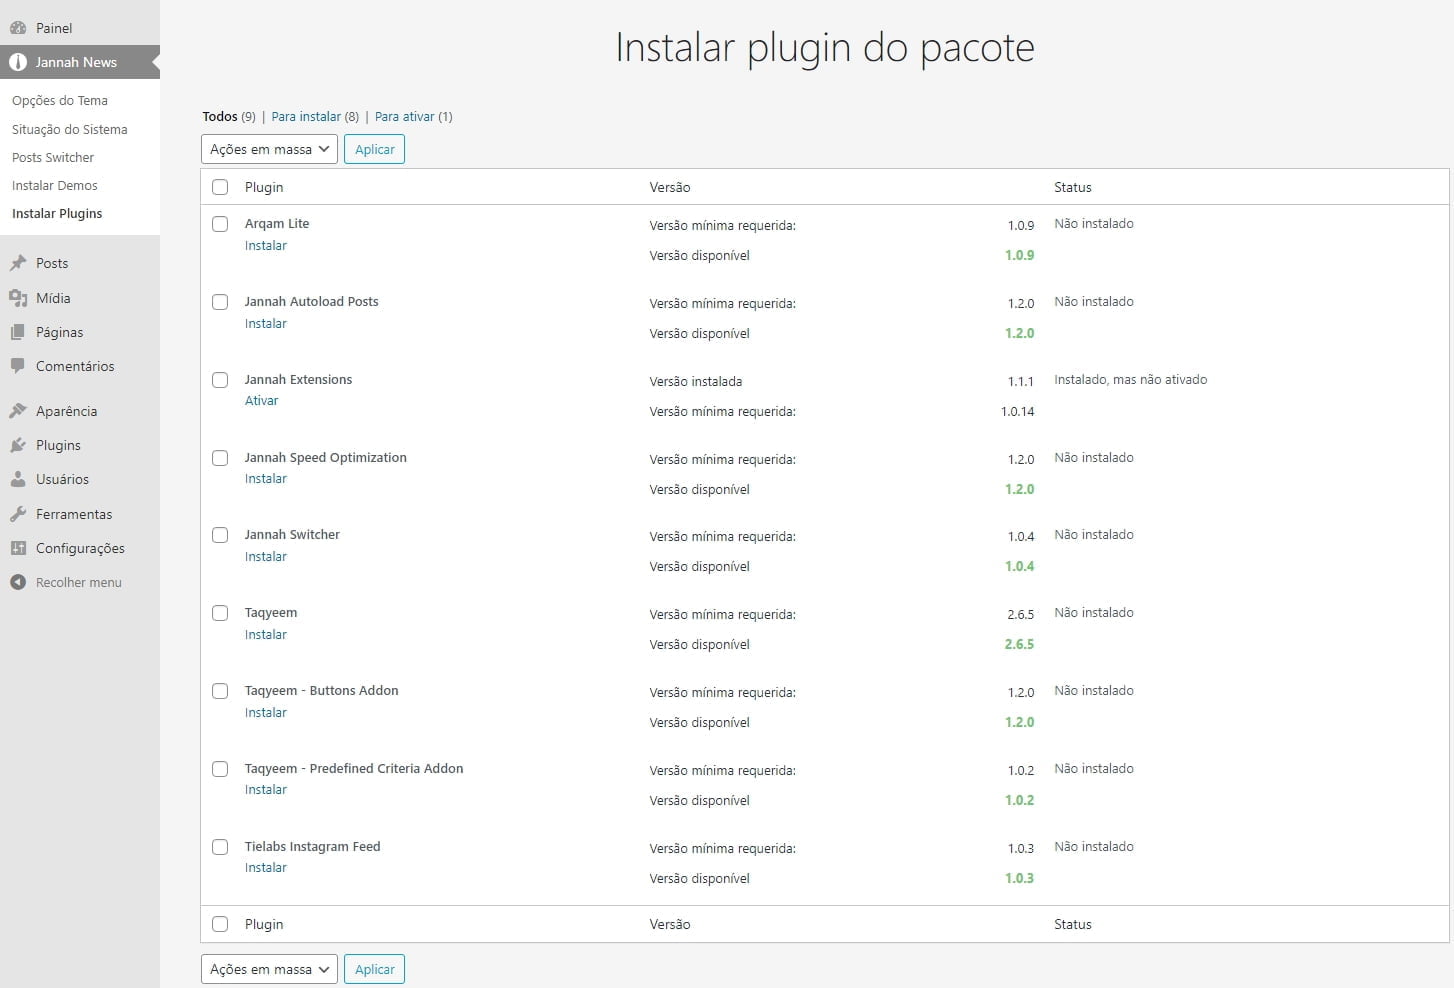The width and height of the screenshot is (1454, 988).
Task: Click the Taqyeem available version 2.6.5
Action: pos(1020,644)
